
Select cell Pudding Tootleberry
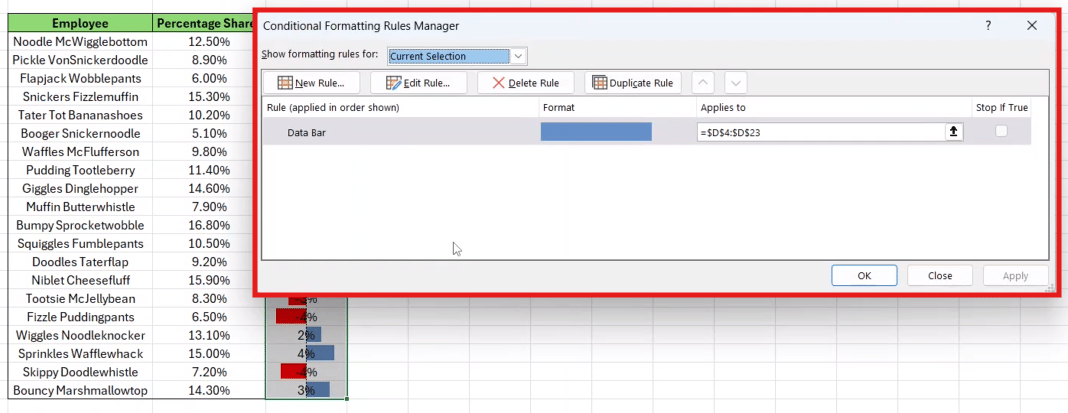pyautogui.click(x=80, y=170)
